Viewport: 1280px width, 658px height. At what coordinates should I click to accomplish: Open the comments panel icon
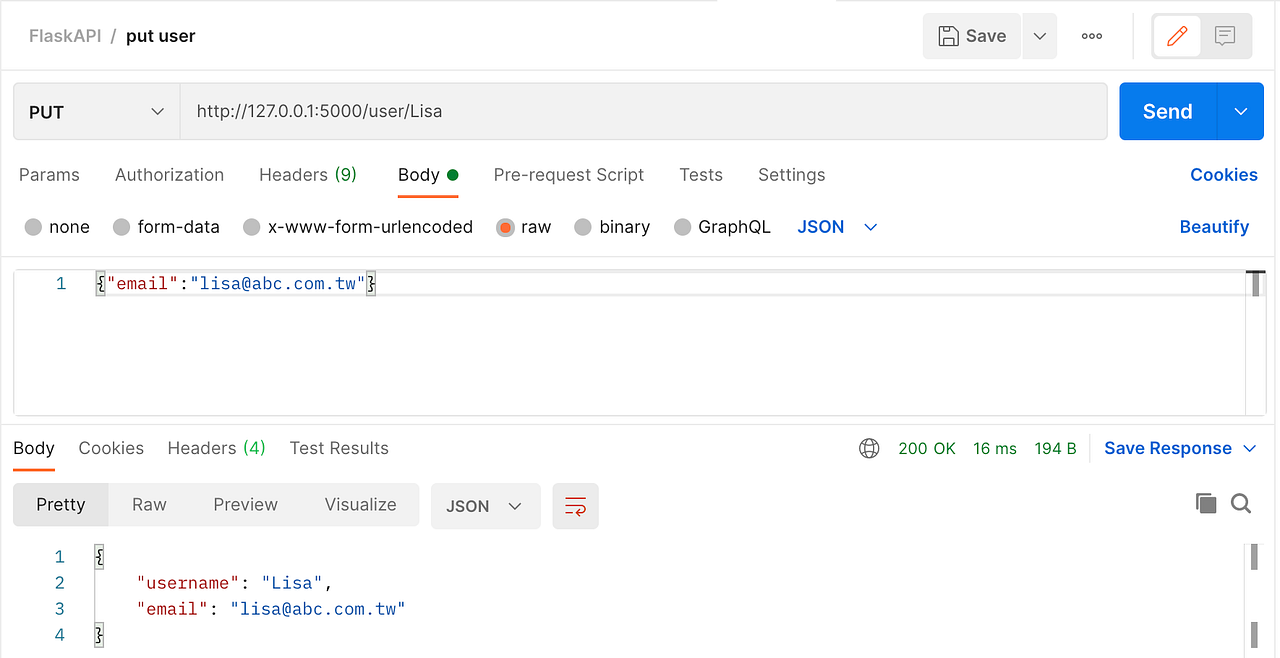tap(1225, 35)
